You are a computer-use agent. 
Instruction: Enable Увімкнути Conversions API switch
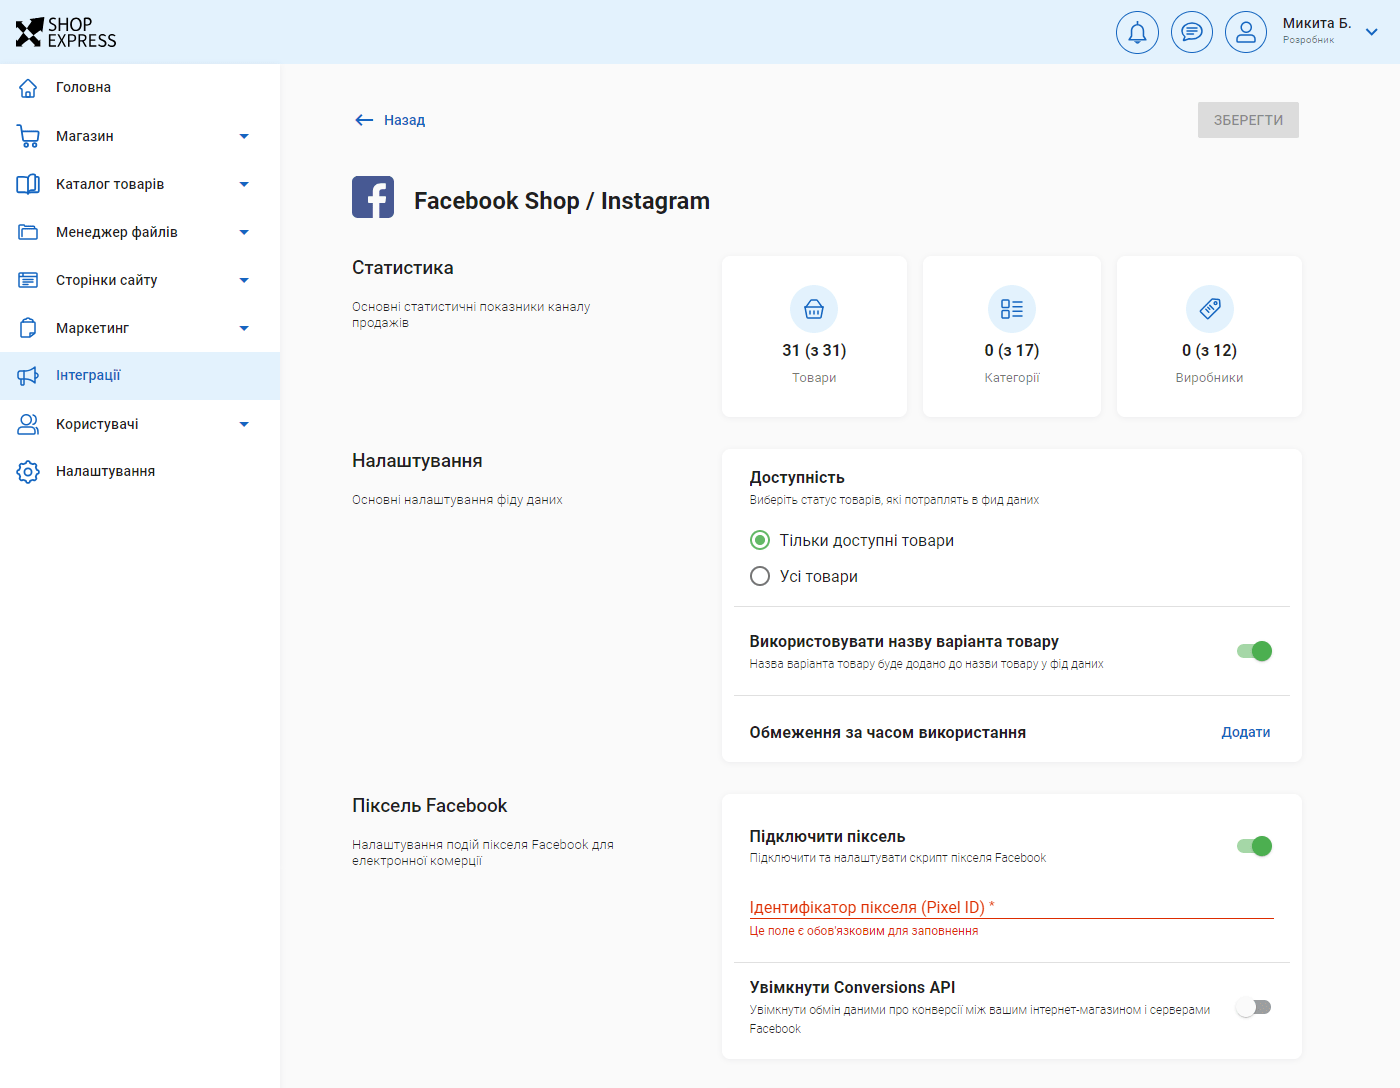tap(1254, 1007)
